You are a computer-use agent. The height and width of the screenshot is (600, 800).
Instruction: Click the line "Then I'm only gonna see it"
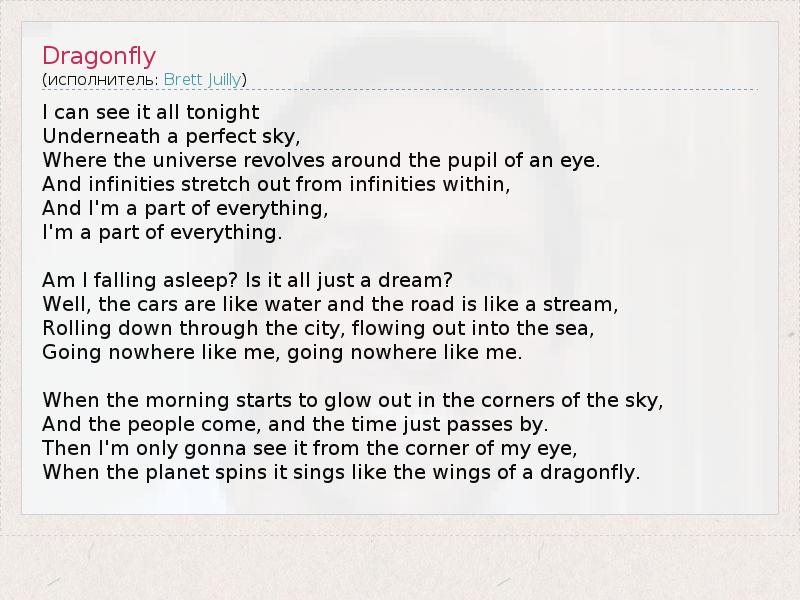coord(310,448)
